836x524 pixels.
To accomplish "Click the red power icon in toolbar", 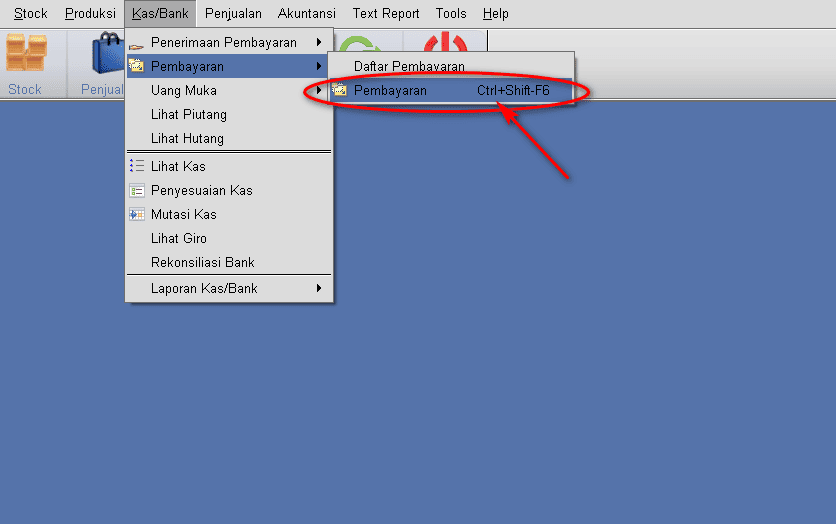I will 446,42.
